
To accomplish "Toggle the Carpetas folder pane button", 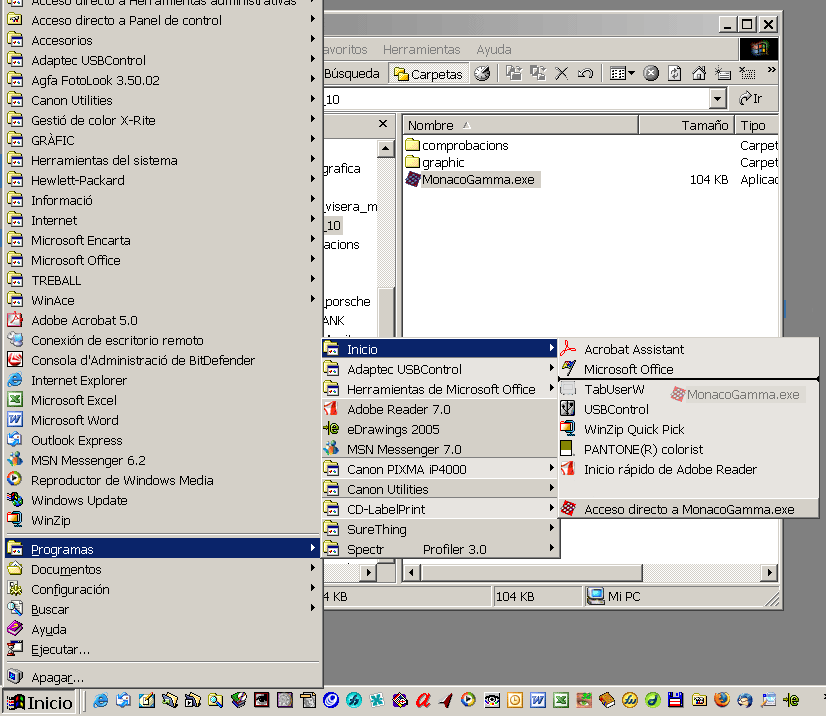I will 428,73.
